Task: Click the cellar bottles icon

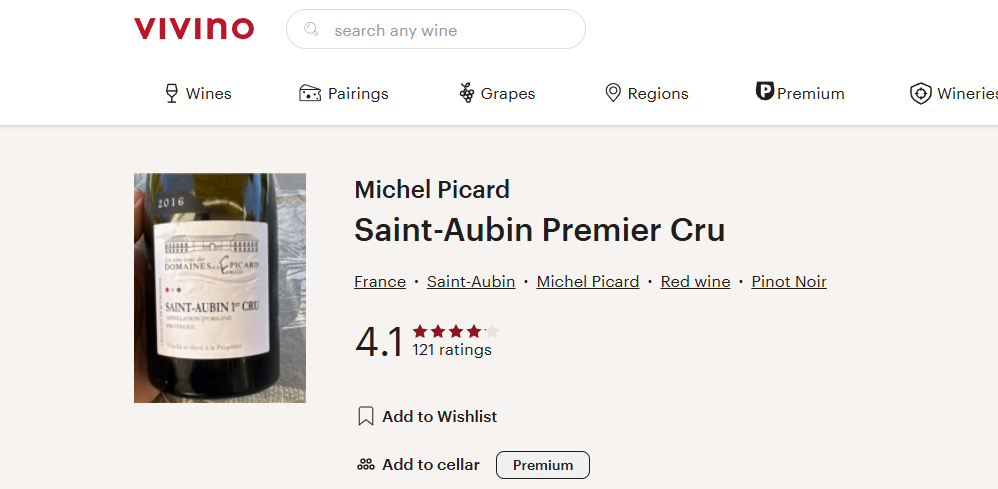Action: point(365,465)
